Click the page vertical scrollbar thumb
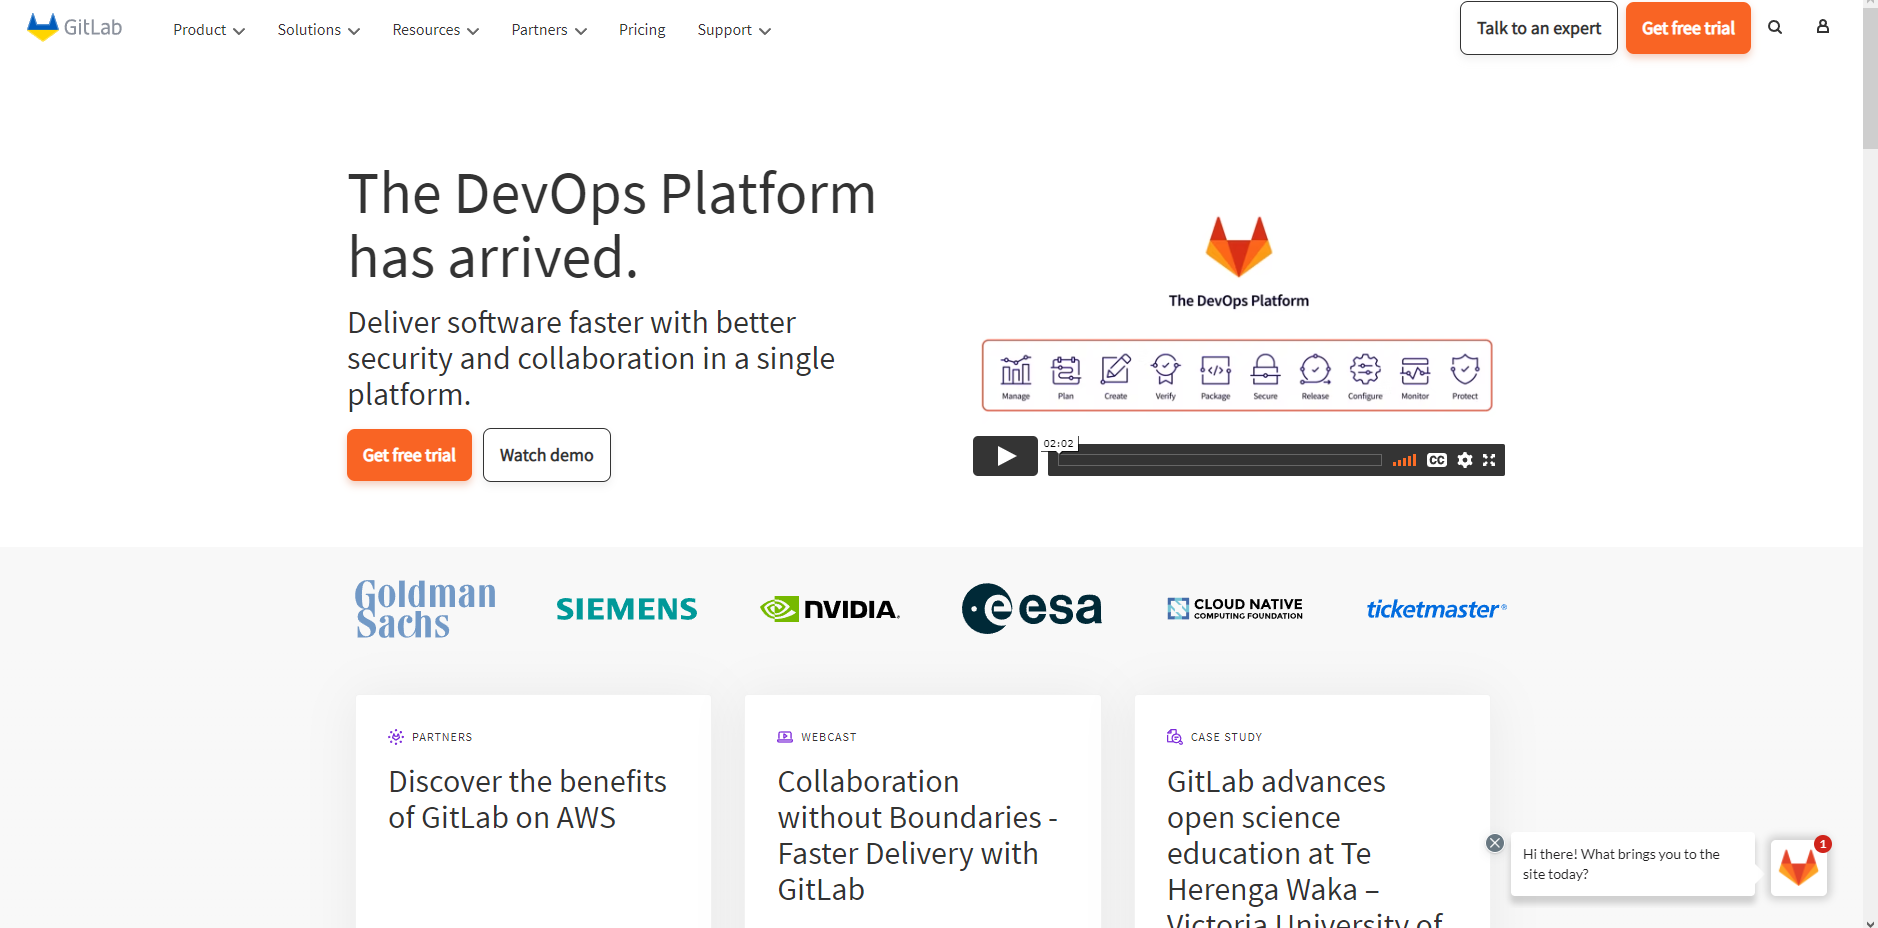The width and height of the screenshot is (1878, 928). pos(1870,78)
